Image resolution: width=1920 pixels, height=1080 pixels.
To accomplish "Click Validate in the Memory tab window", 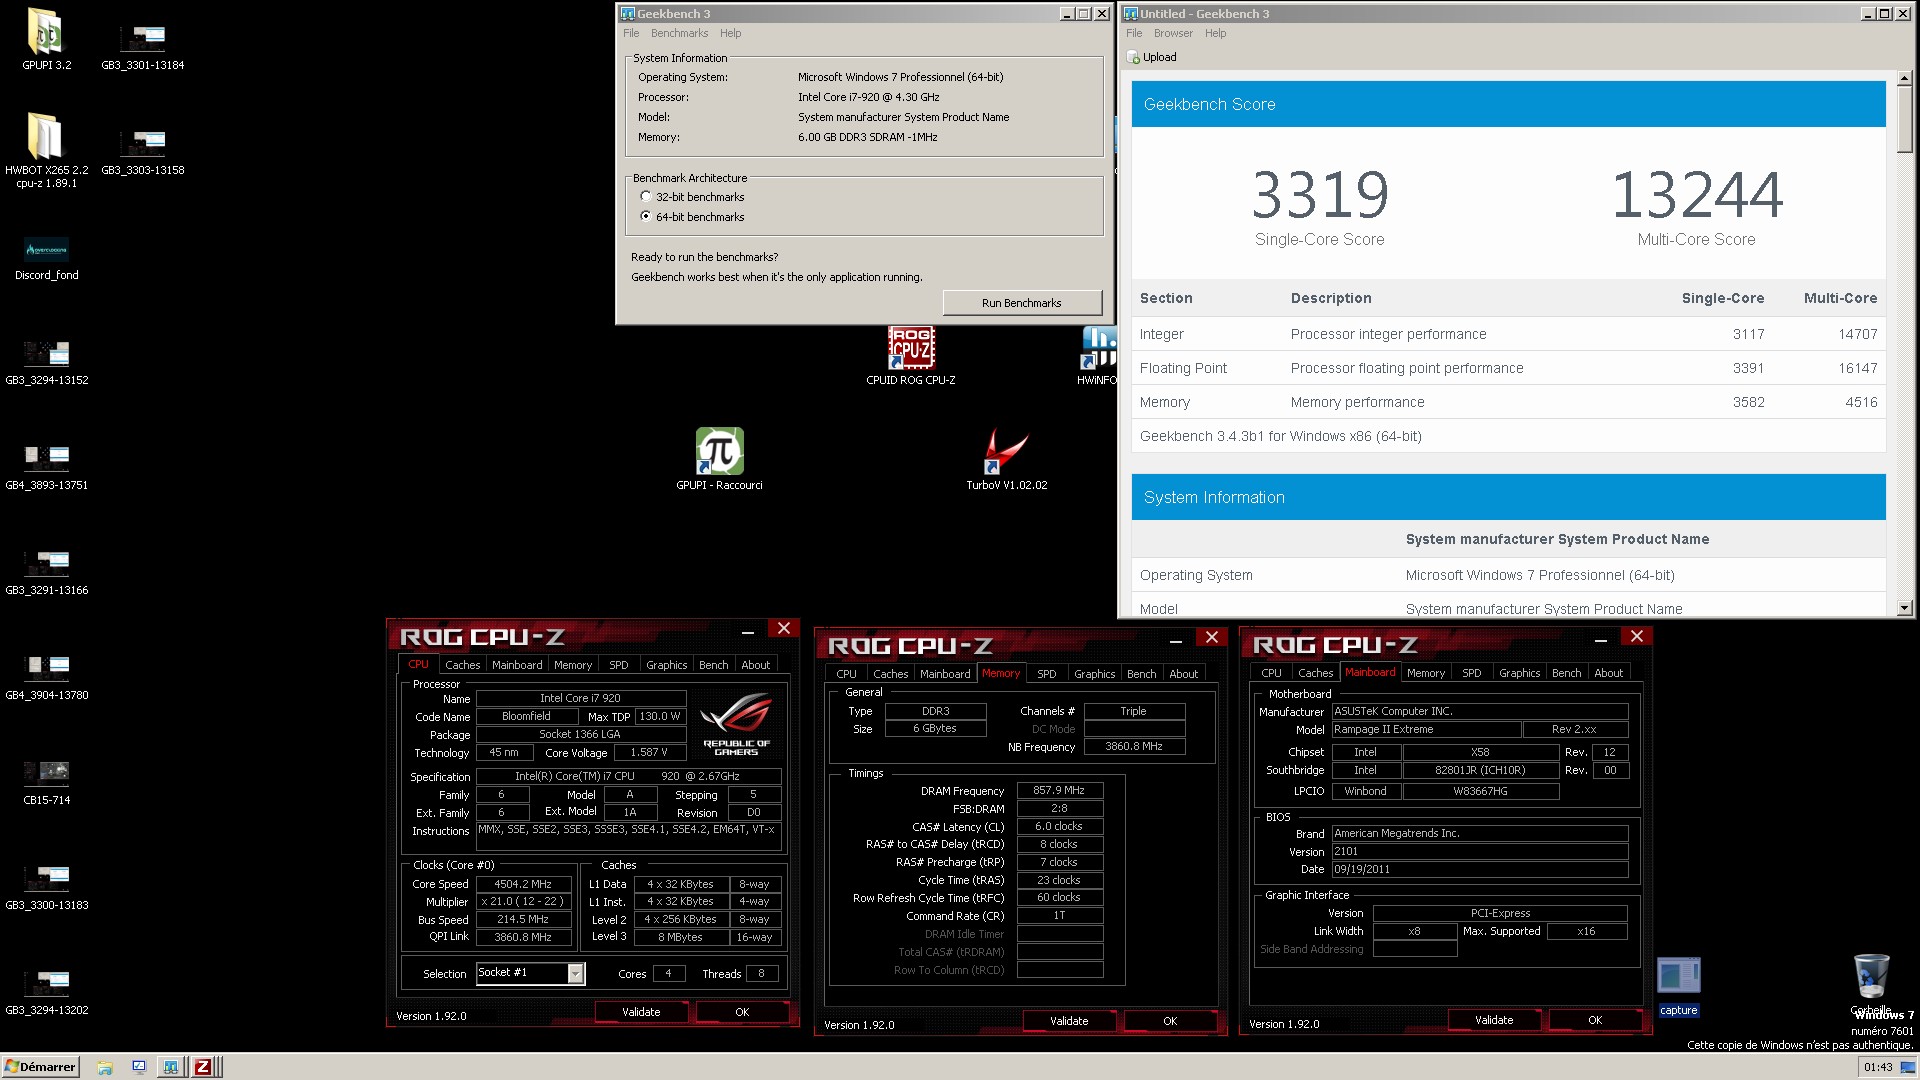I will [x=1069, y=1021].
